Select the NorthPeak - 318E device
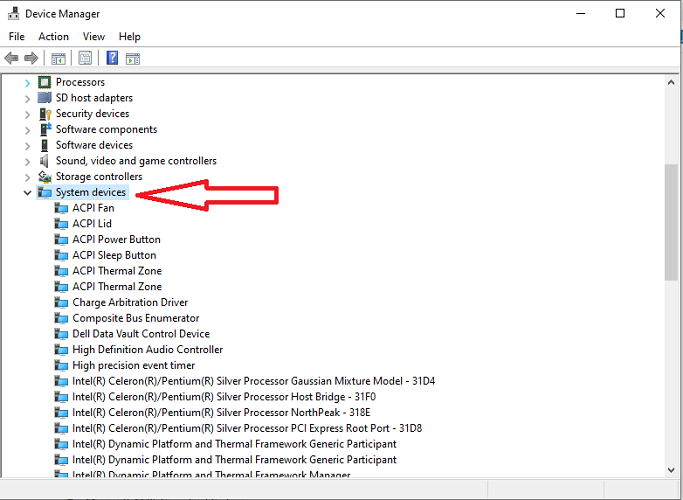This screenshot has height=500, width=683. click(221, 412)
